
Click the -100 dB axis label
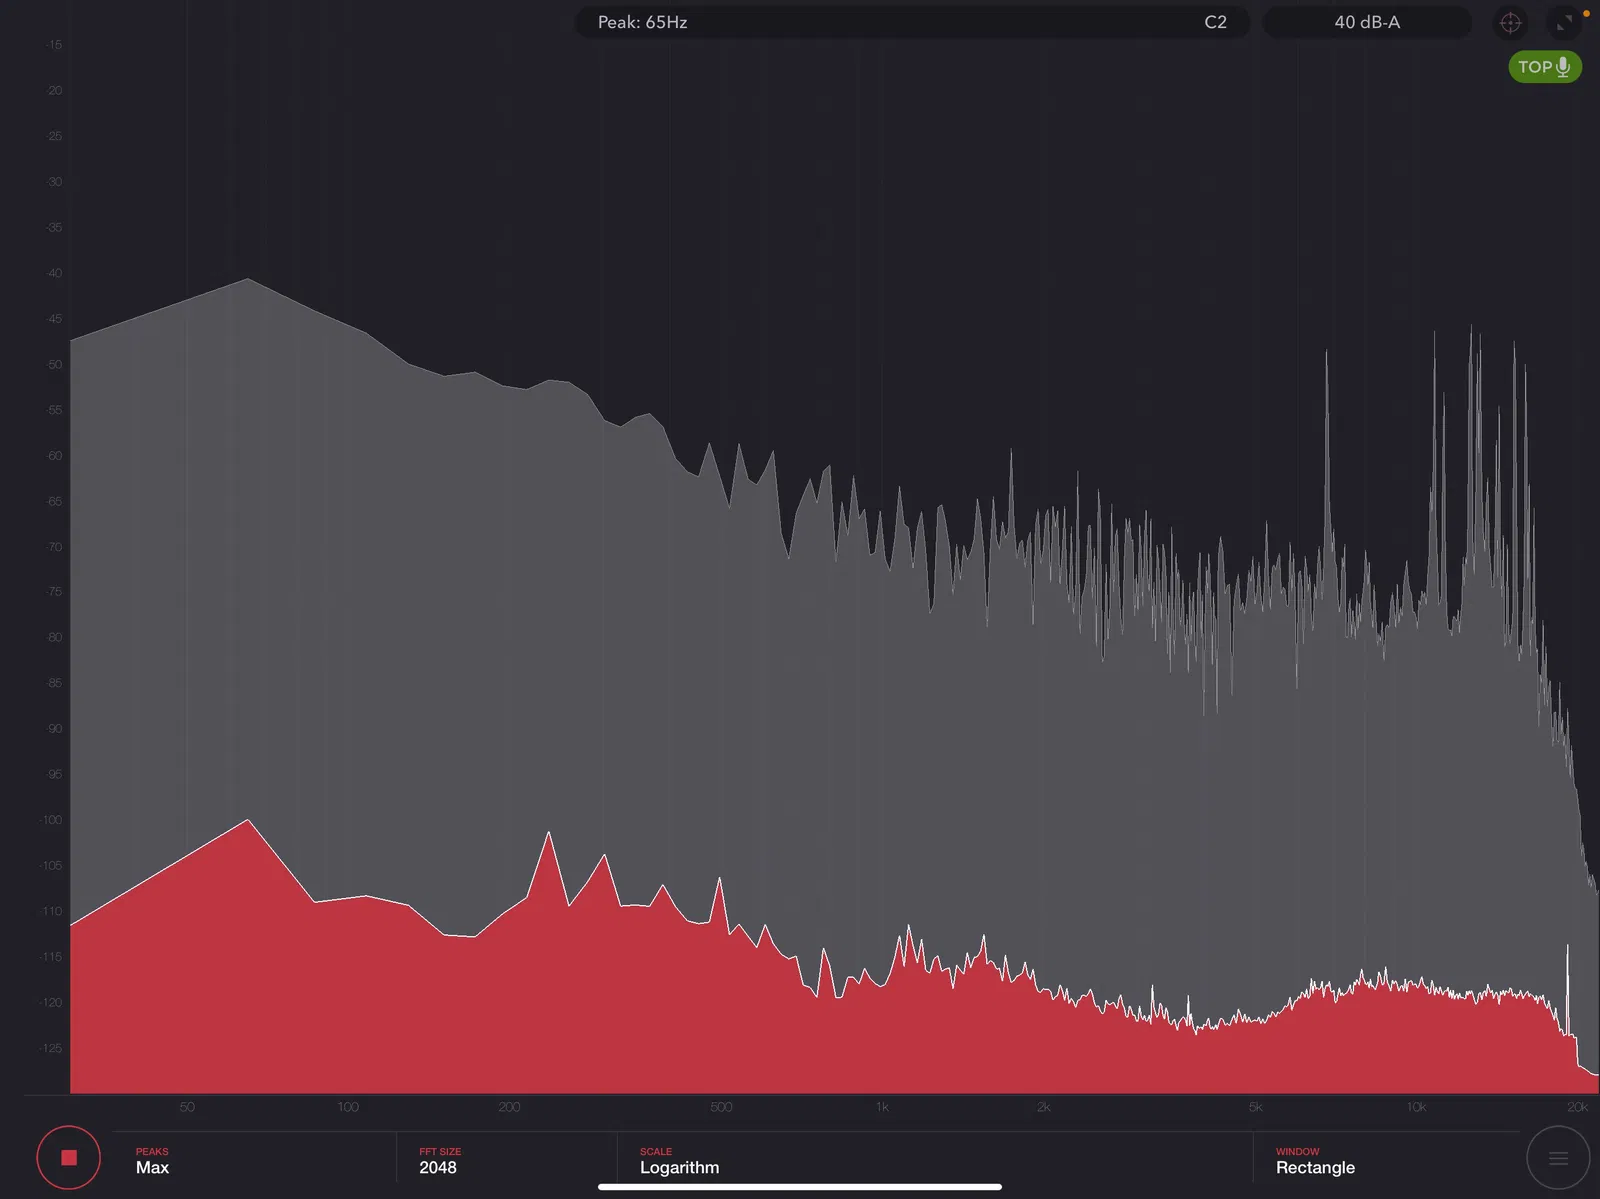coord(50,820)
